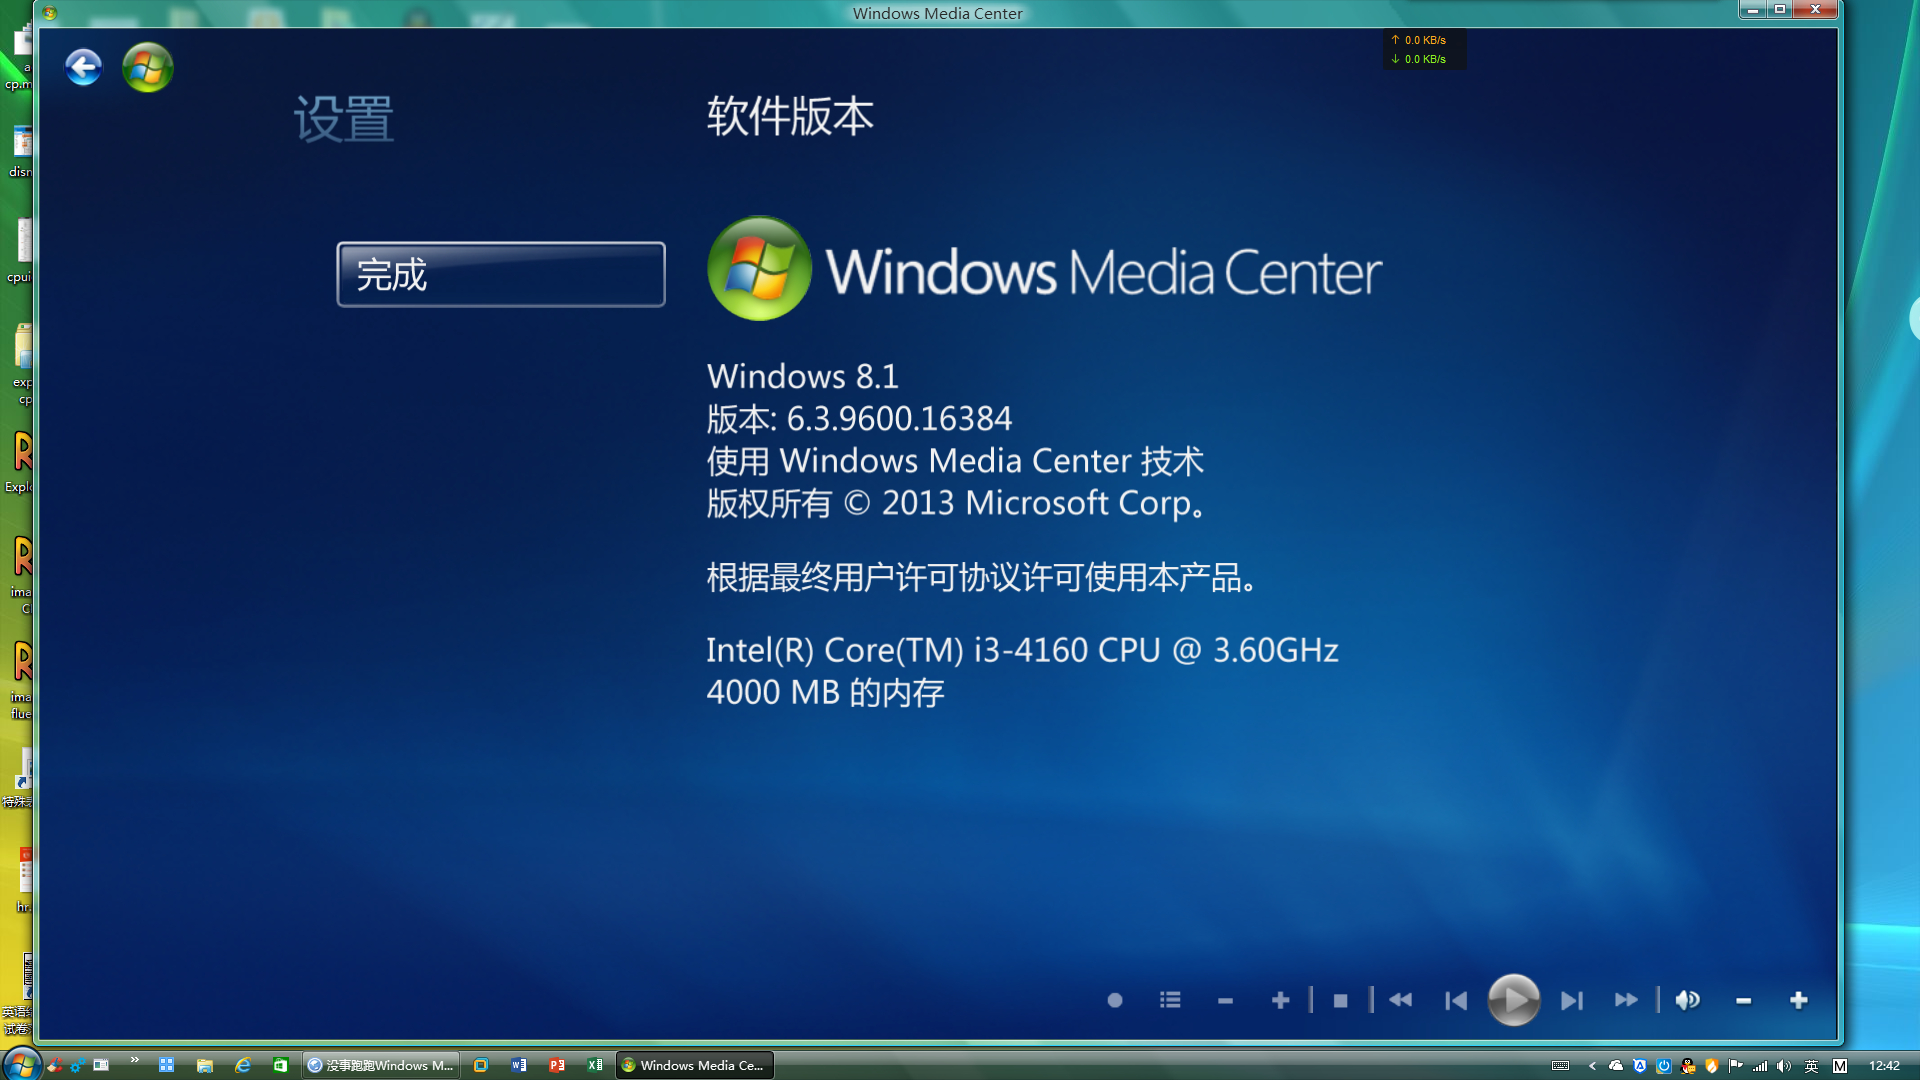1920x1080 pixels.
Task: Select the Windows Media Center taskbar button
Action: pos(695,1065)
